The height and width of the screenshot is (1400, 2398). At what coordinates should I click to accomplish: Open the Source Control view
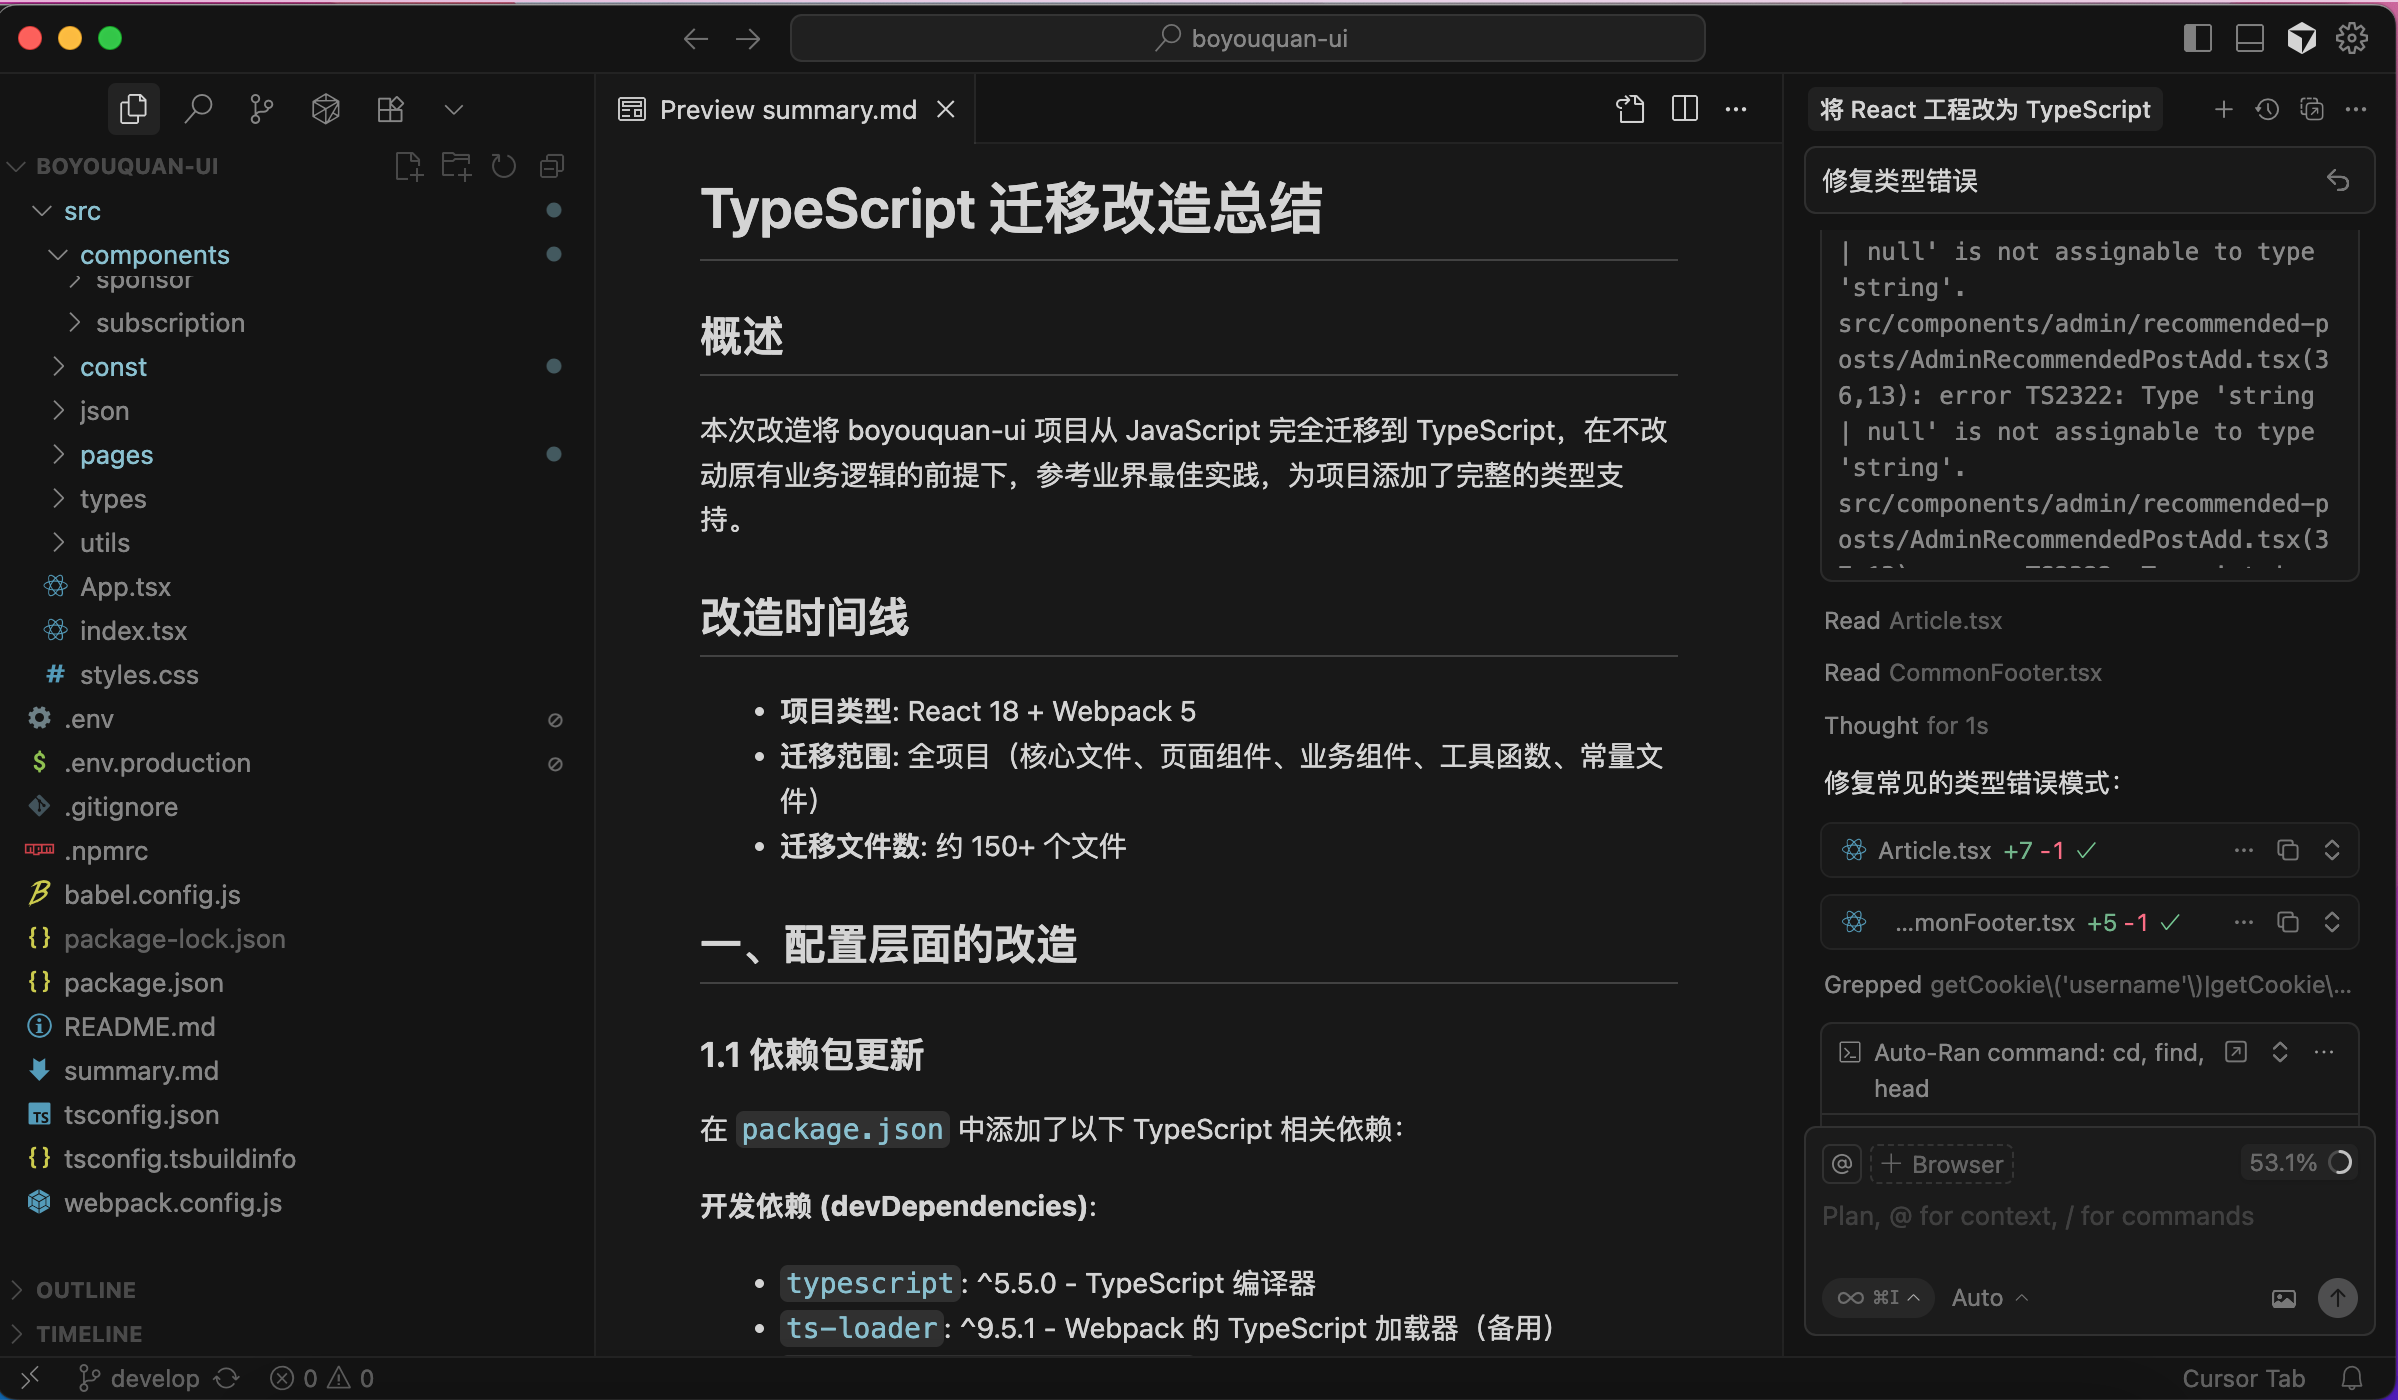click(x=261, y=108)
